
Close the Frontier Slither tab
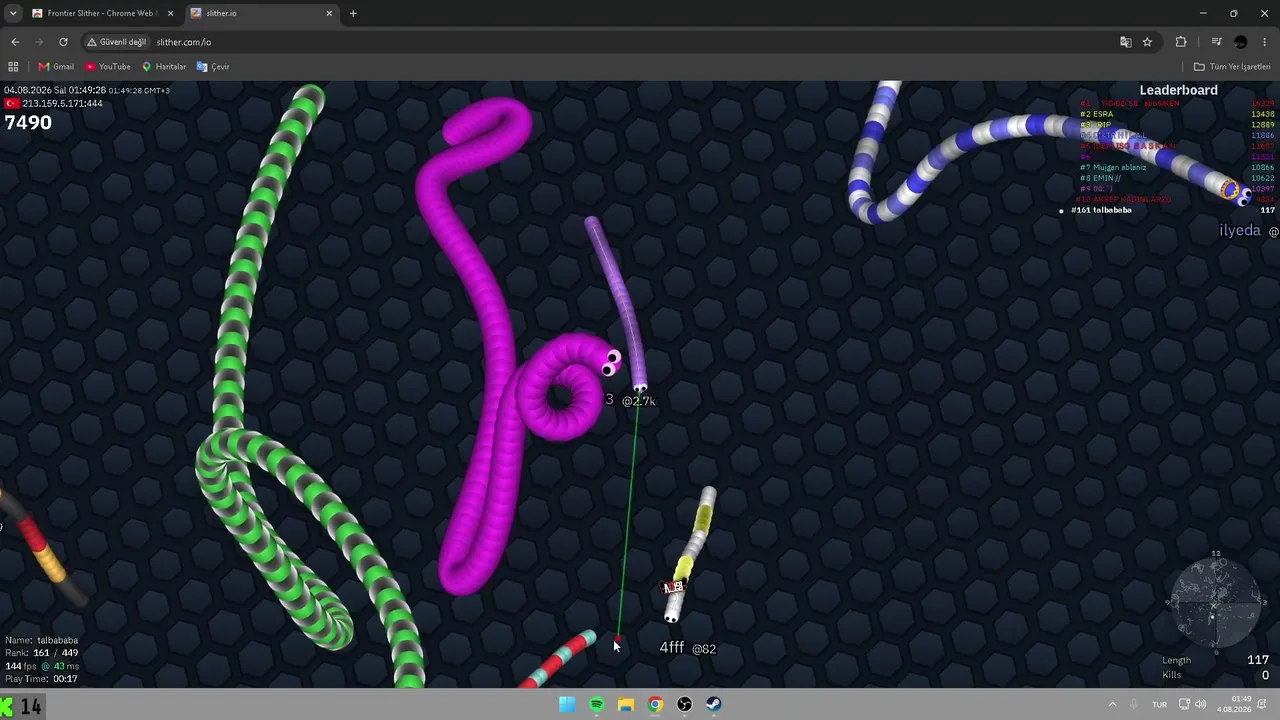[x=171, y=13]
